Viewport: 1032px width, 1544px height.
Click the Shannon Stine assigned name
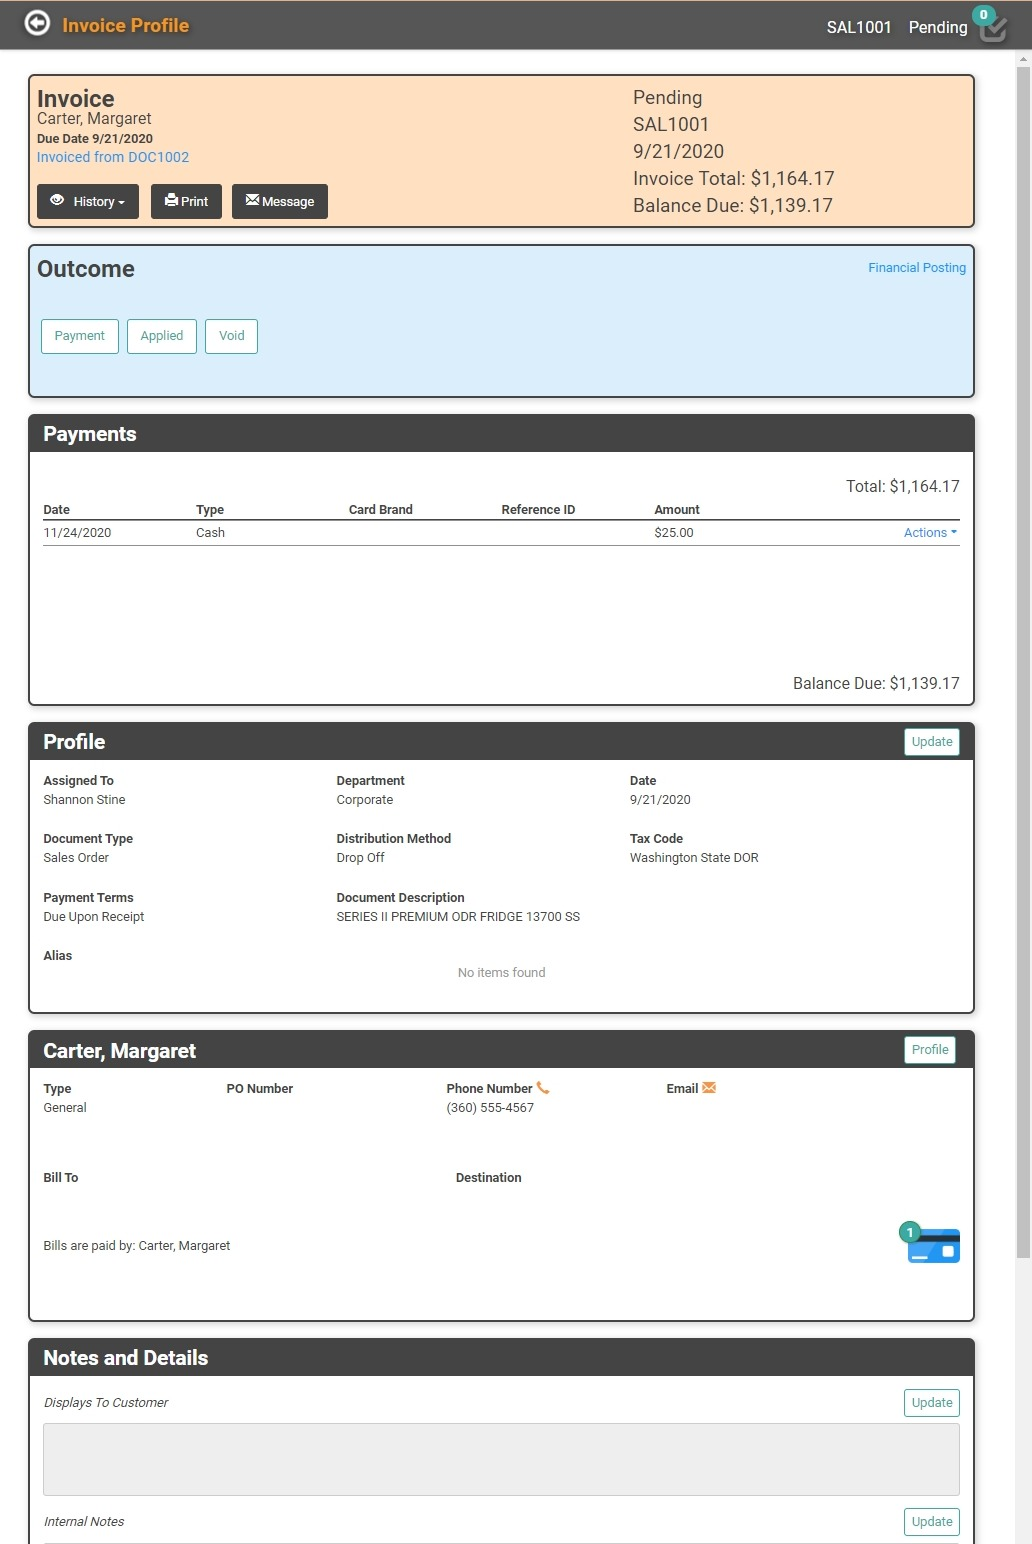84,800
